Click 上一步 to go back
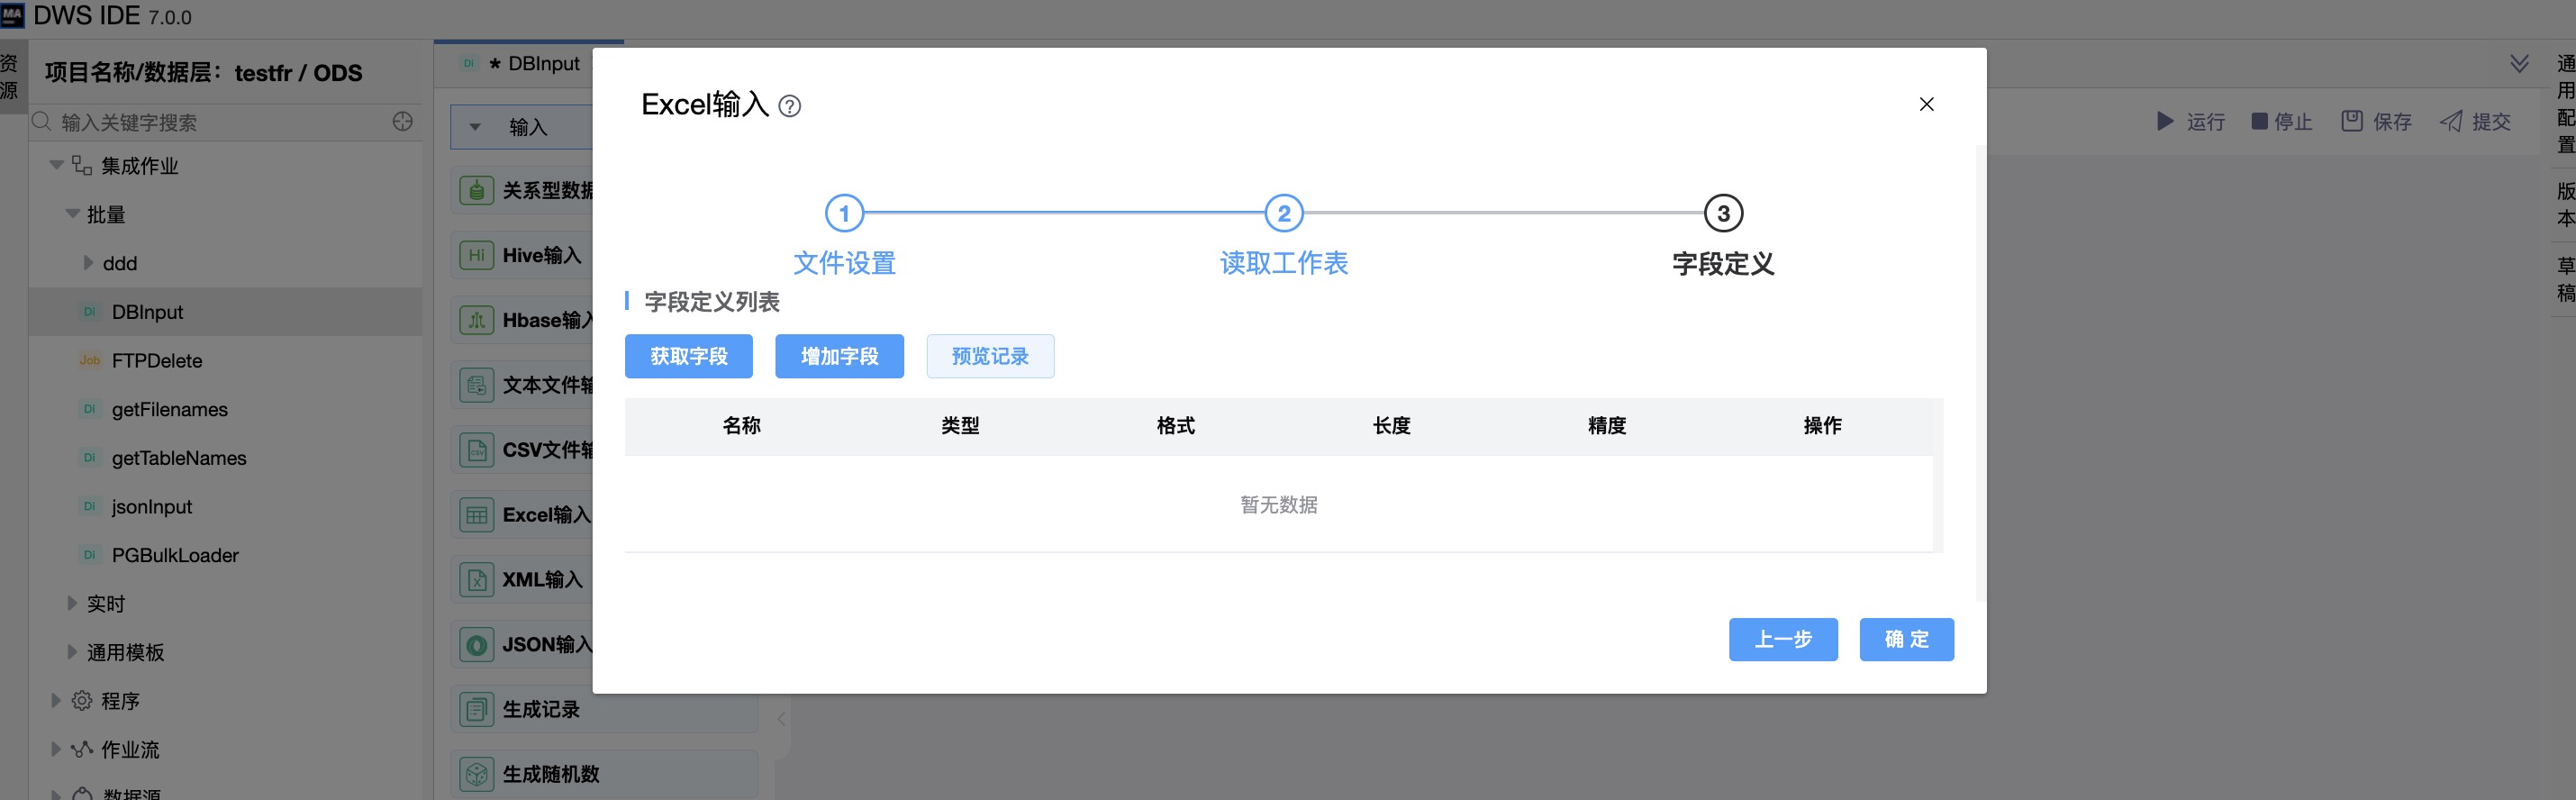The image size is (2576, 800). [1782, 640]
